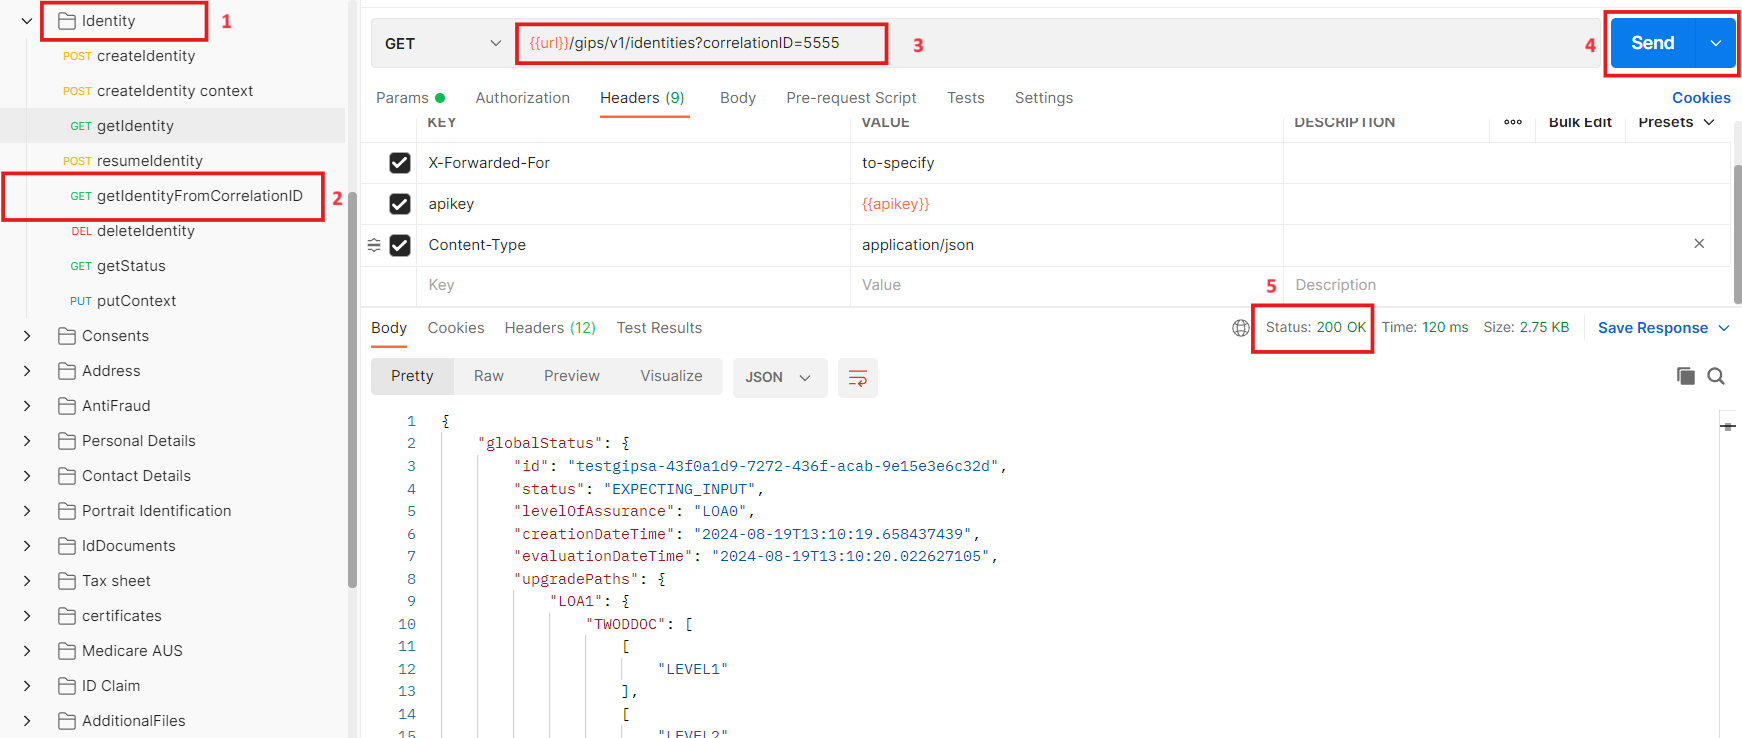Screen dimensions: 1742x738
Task: Click the Personal Details folder icon
Action: coord(67,441)
